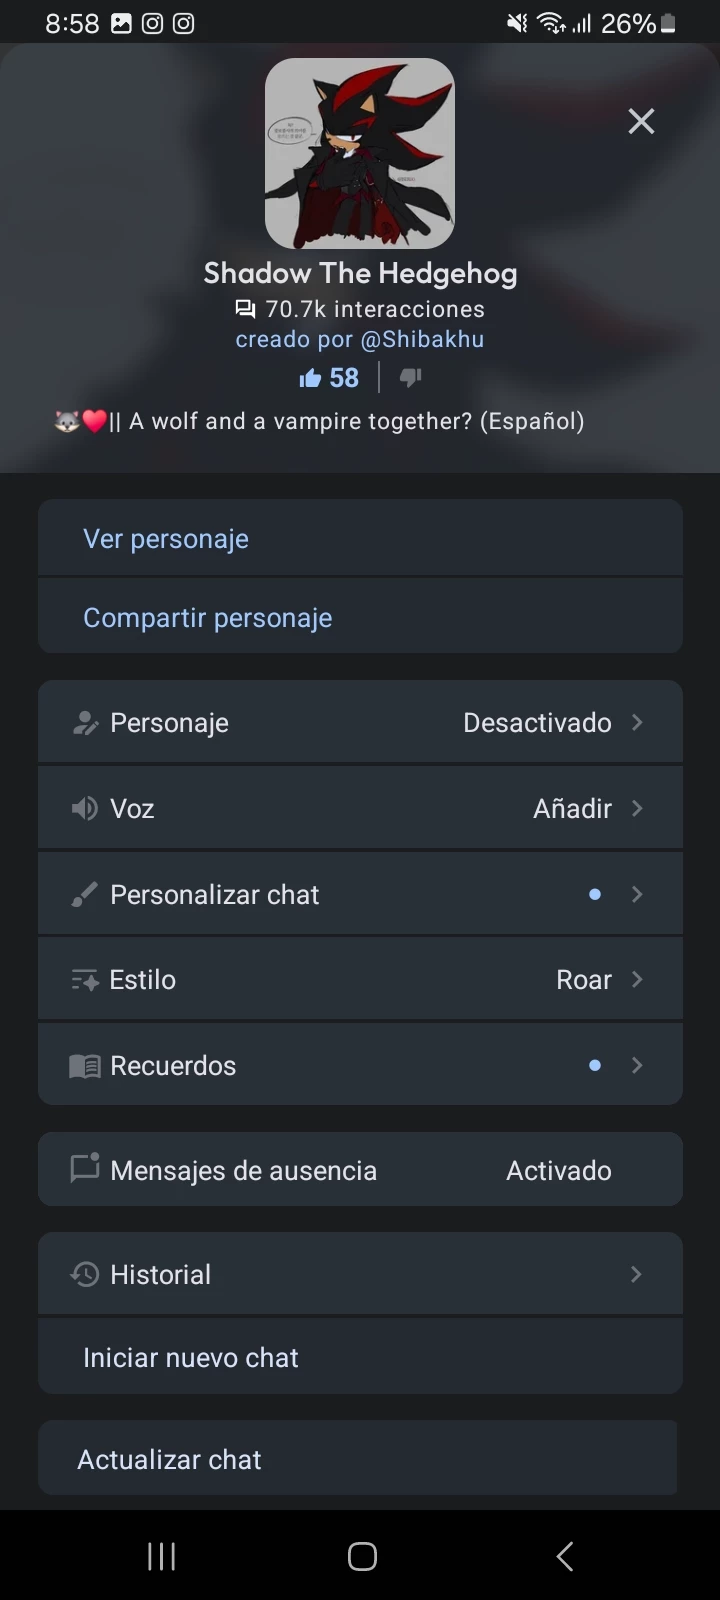This screenshot has width=720, height=1600.
Task: Toggle the Personaje Desactivado setting
Action: (537, 723)
